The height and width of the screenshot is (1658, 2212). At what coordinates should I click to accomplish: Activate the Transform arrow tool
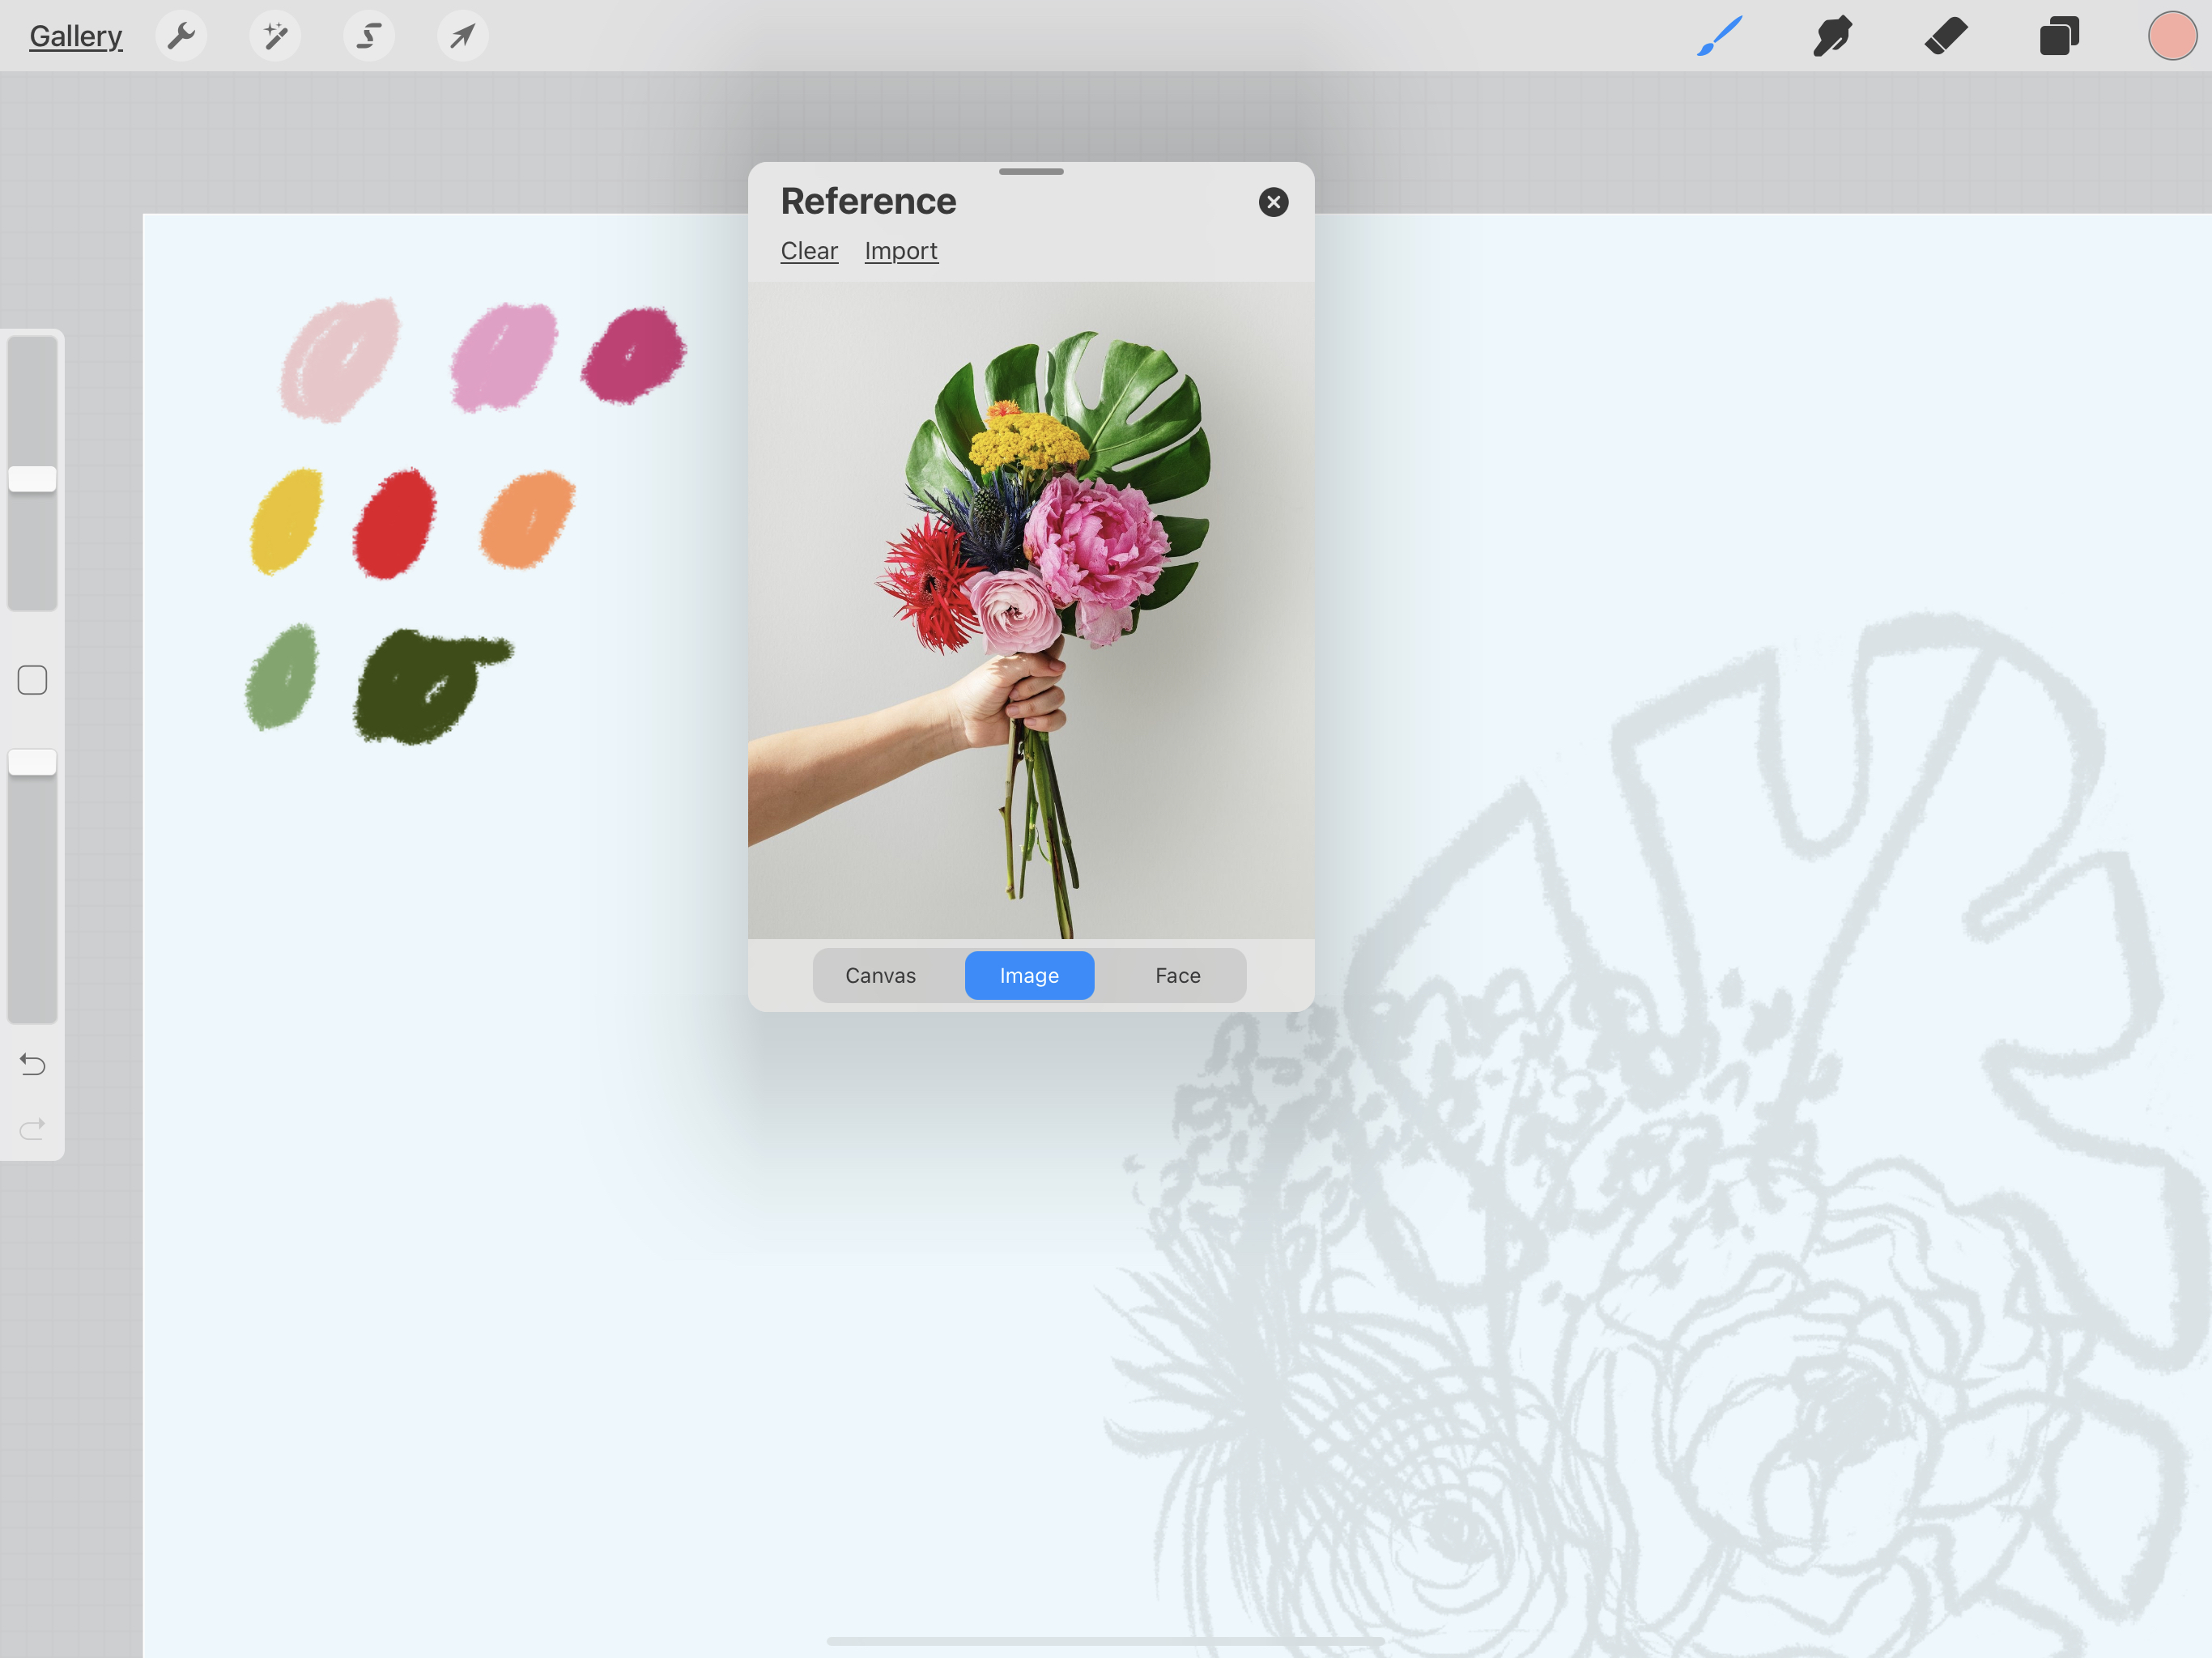click(463, 36)
